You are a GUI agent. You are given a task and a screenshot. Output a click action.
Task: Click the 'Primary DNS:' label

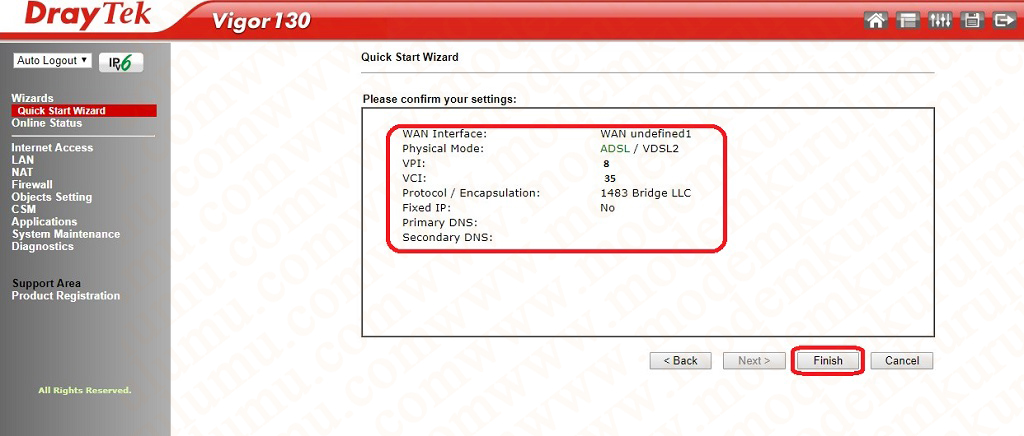point(440,223)
